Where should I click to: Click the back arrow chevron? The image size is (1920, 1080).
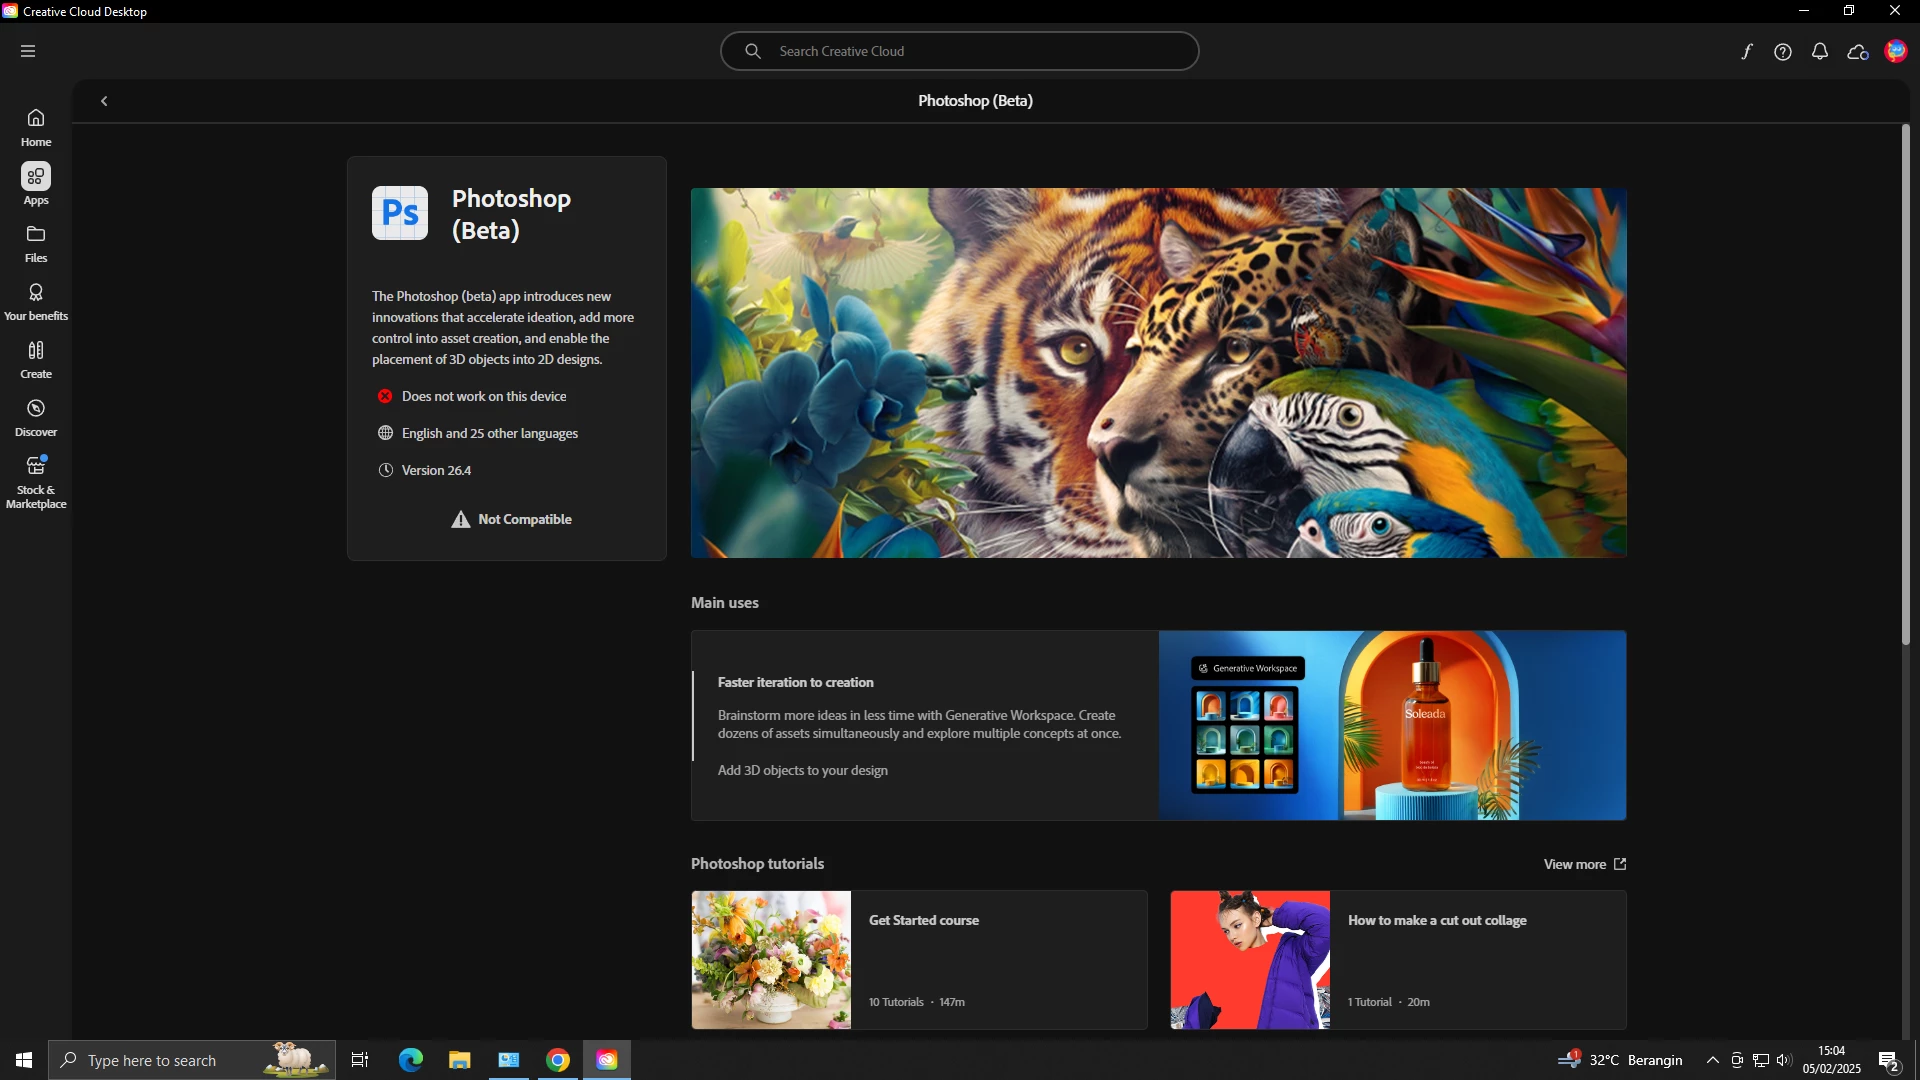104,101
